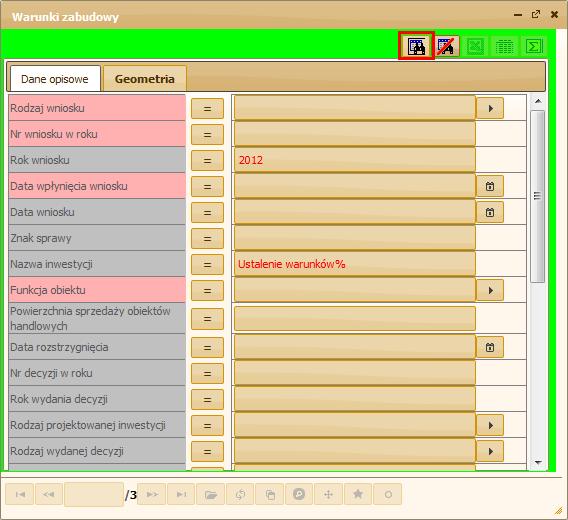The height and width of the screenshot is (520, 568).
Task: Click the Data wpłynięcia wniosku label
Action: pyautogui.click(x=69, y=186)
